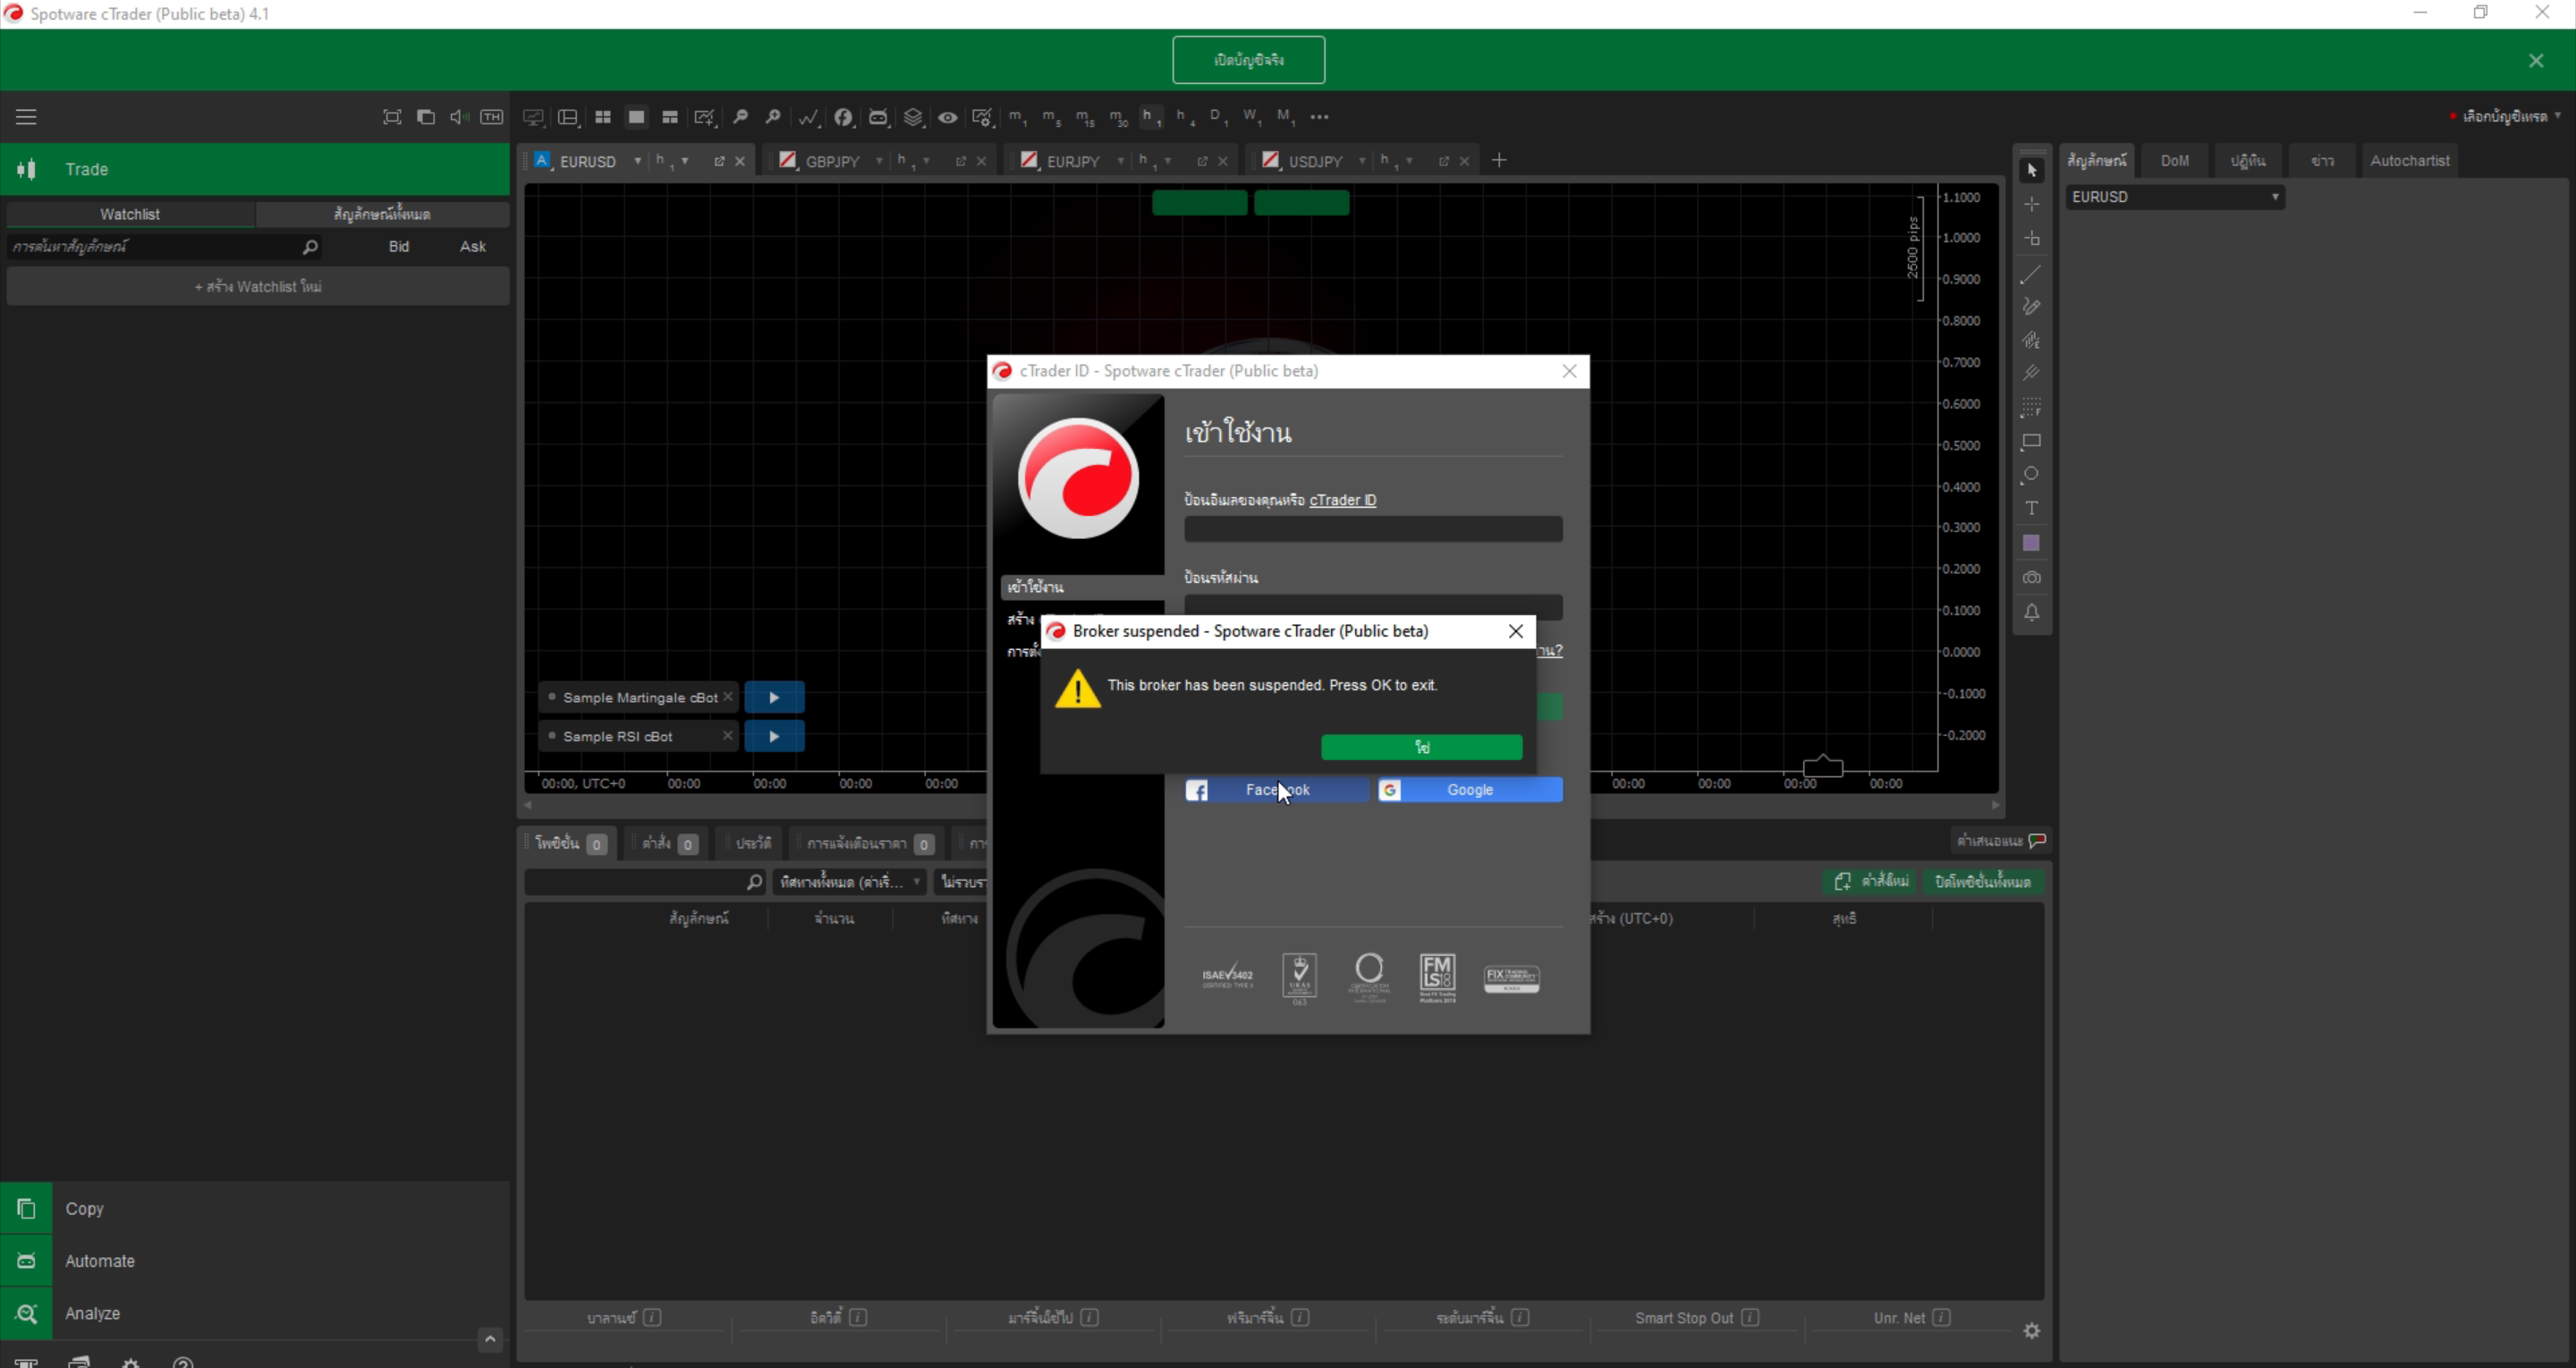Start the Sample Martingale cBot
Image resolution: width=2576 pixels, height=1368 pixels.
(x=774, y=697)
